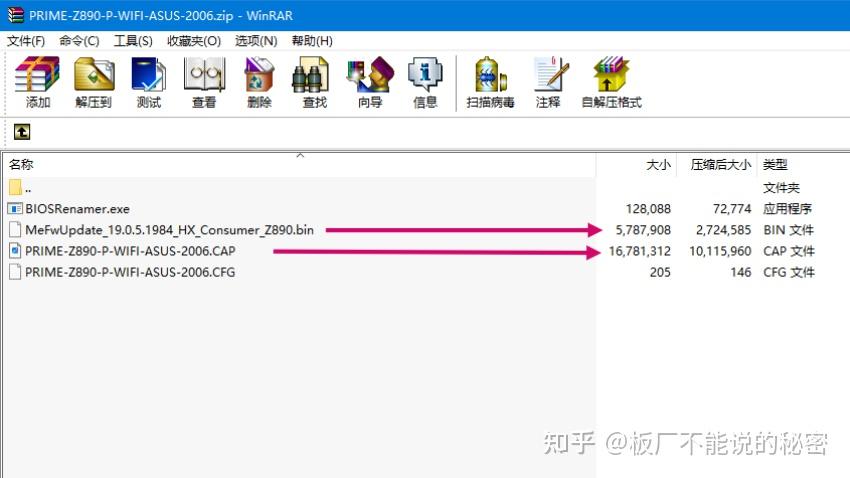Viewport: 850px width, 478px height.
Task: Click the PRIME-Z890 .CAP file icon
Action: pyautogui.click(x=15, y=251)
